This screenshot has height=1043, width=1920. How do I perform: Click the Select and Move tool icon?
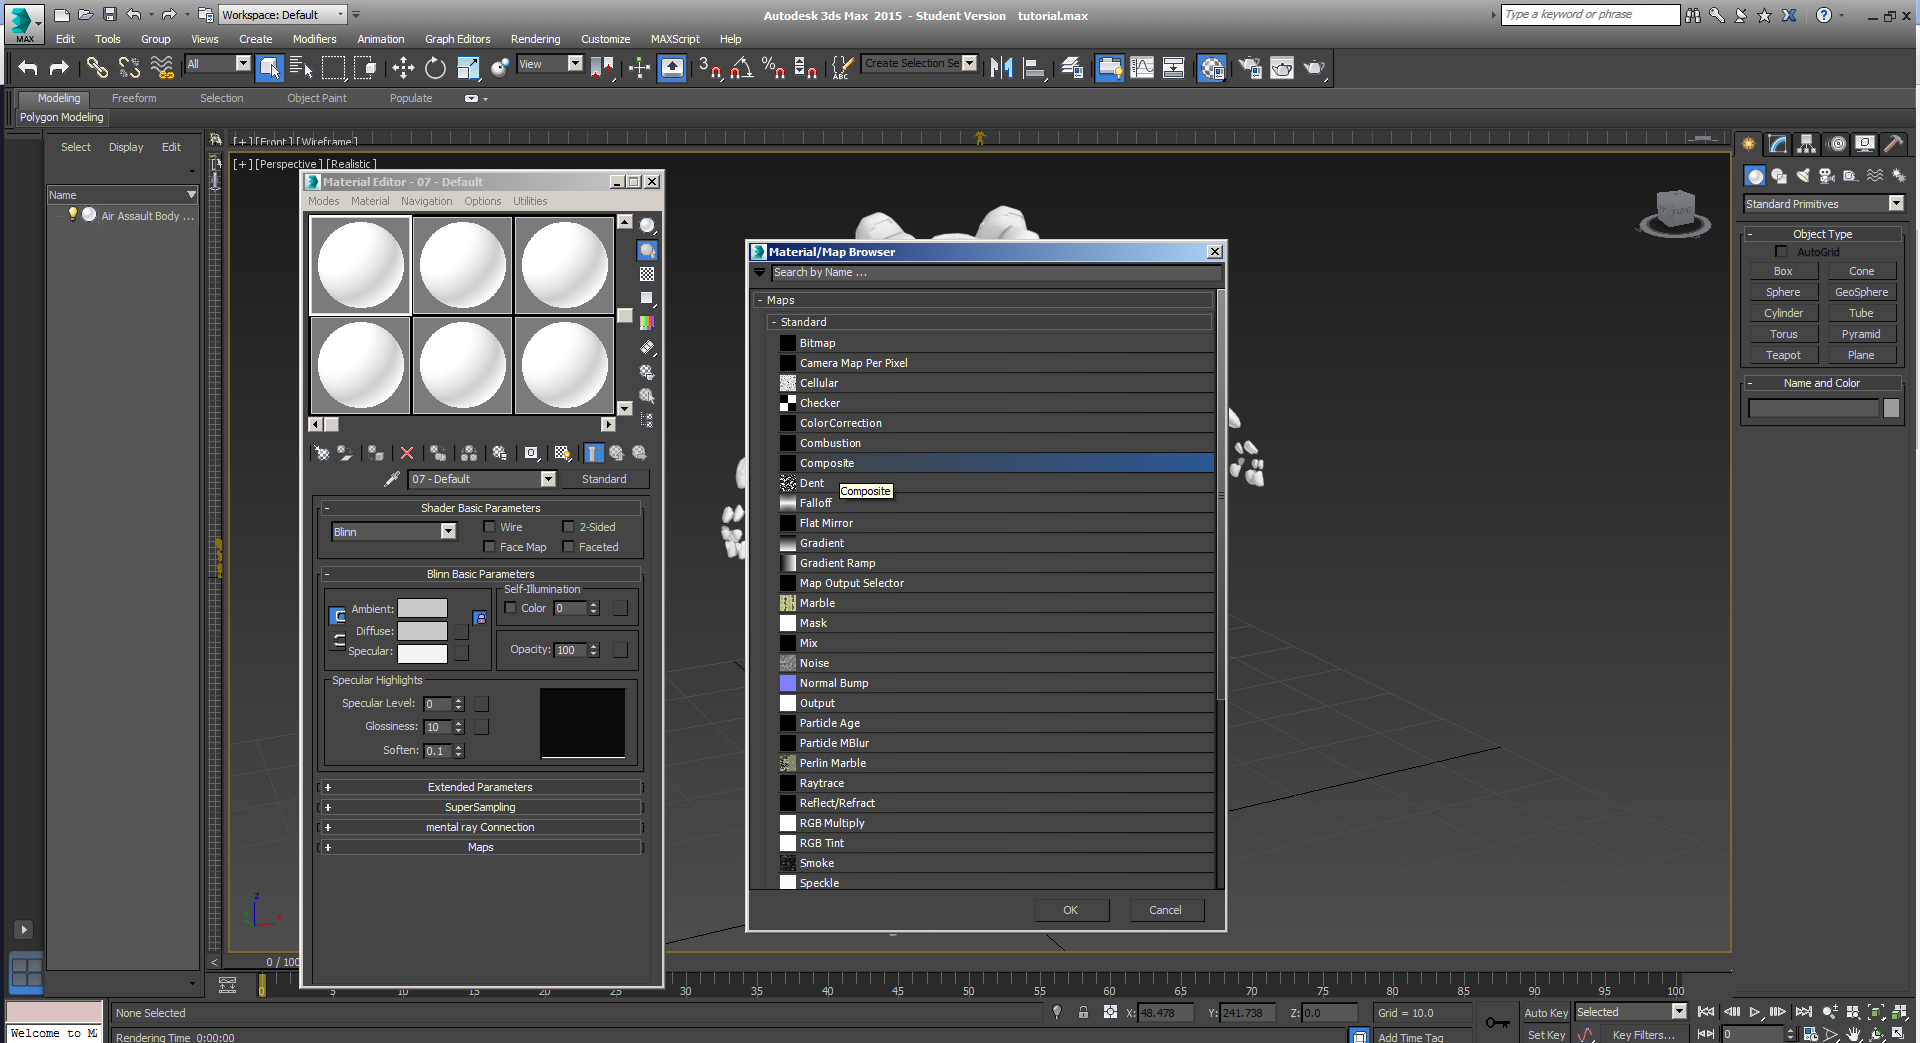[x=403, y=68]
